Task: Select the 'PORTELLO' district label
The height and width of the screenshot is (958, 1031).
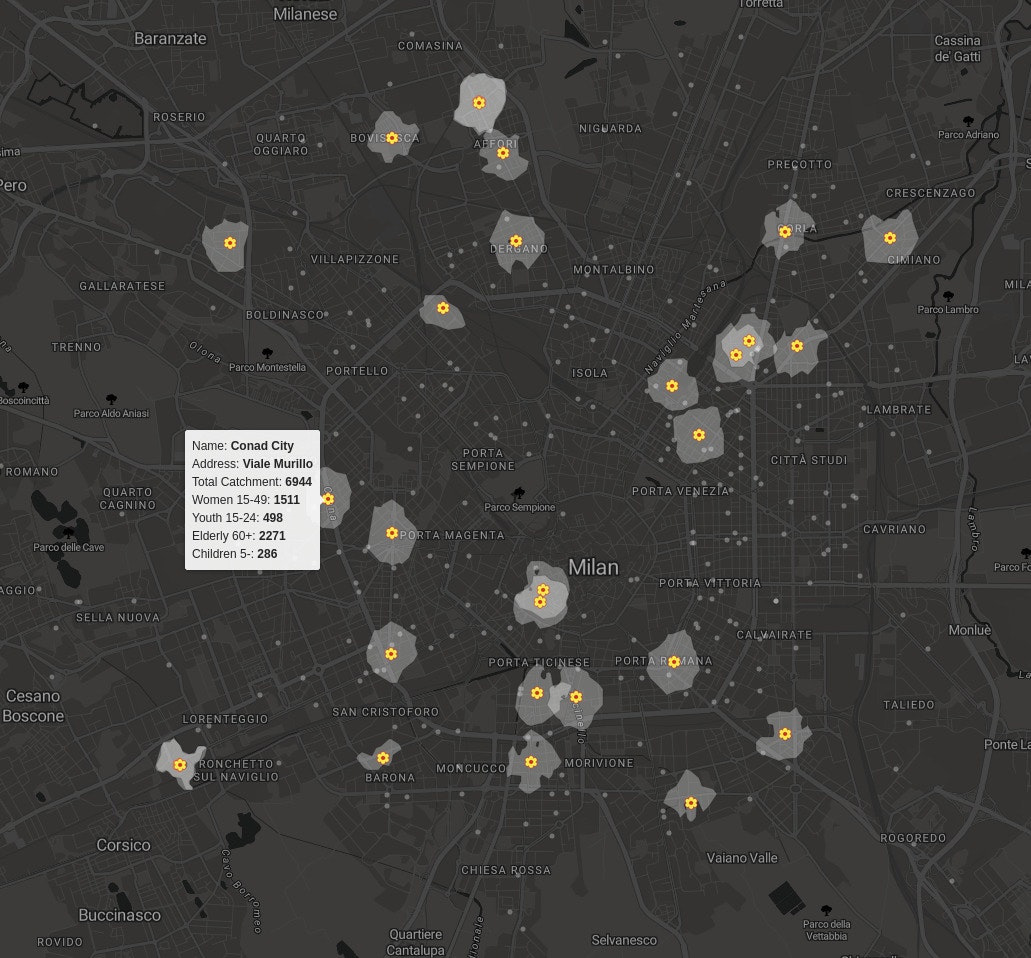Action: [x=357, y=371]
